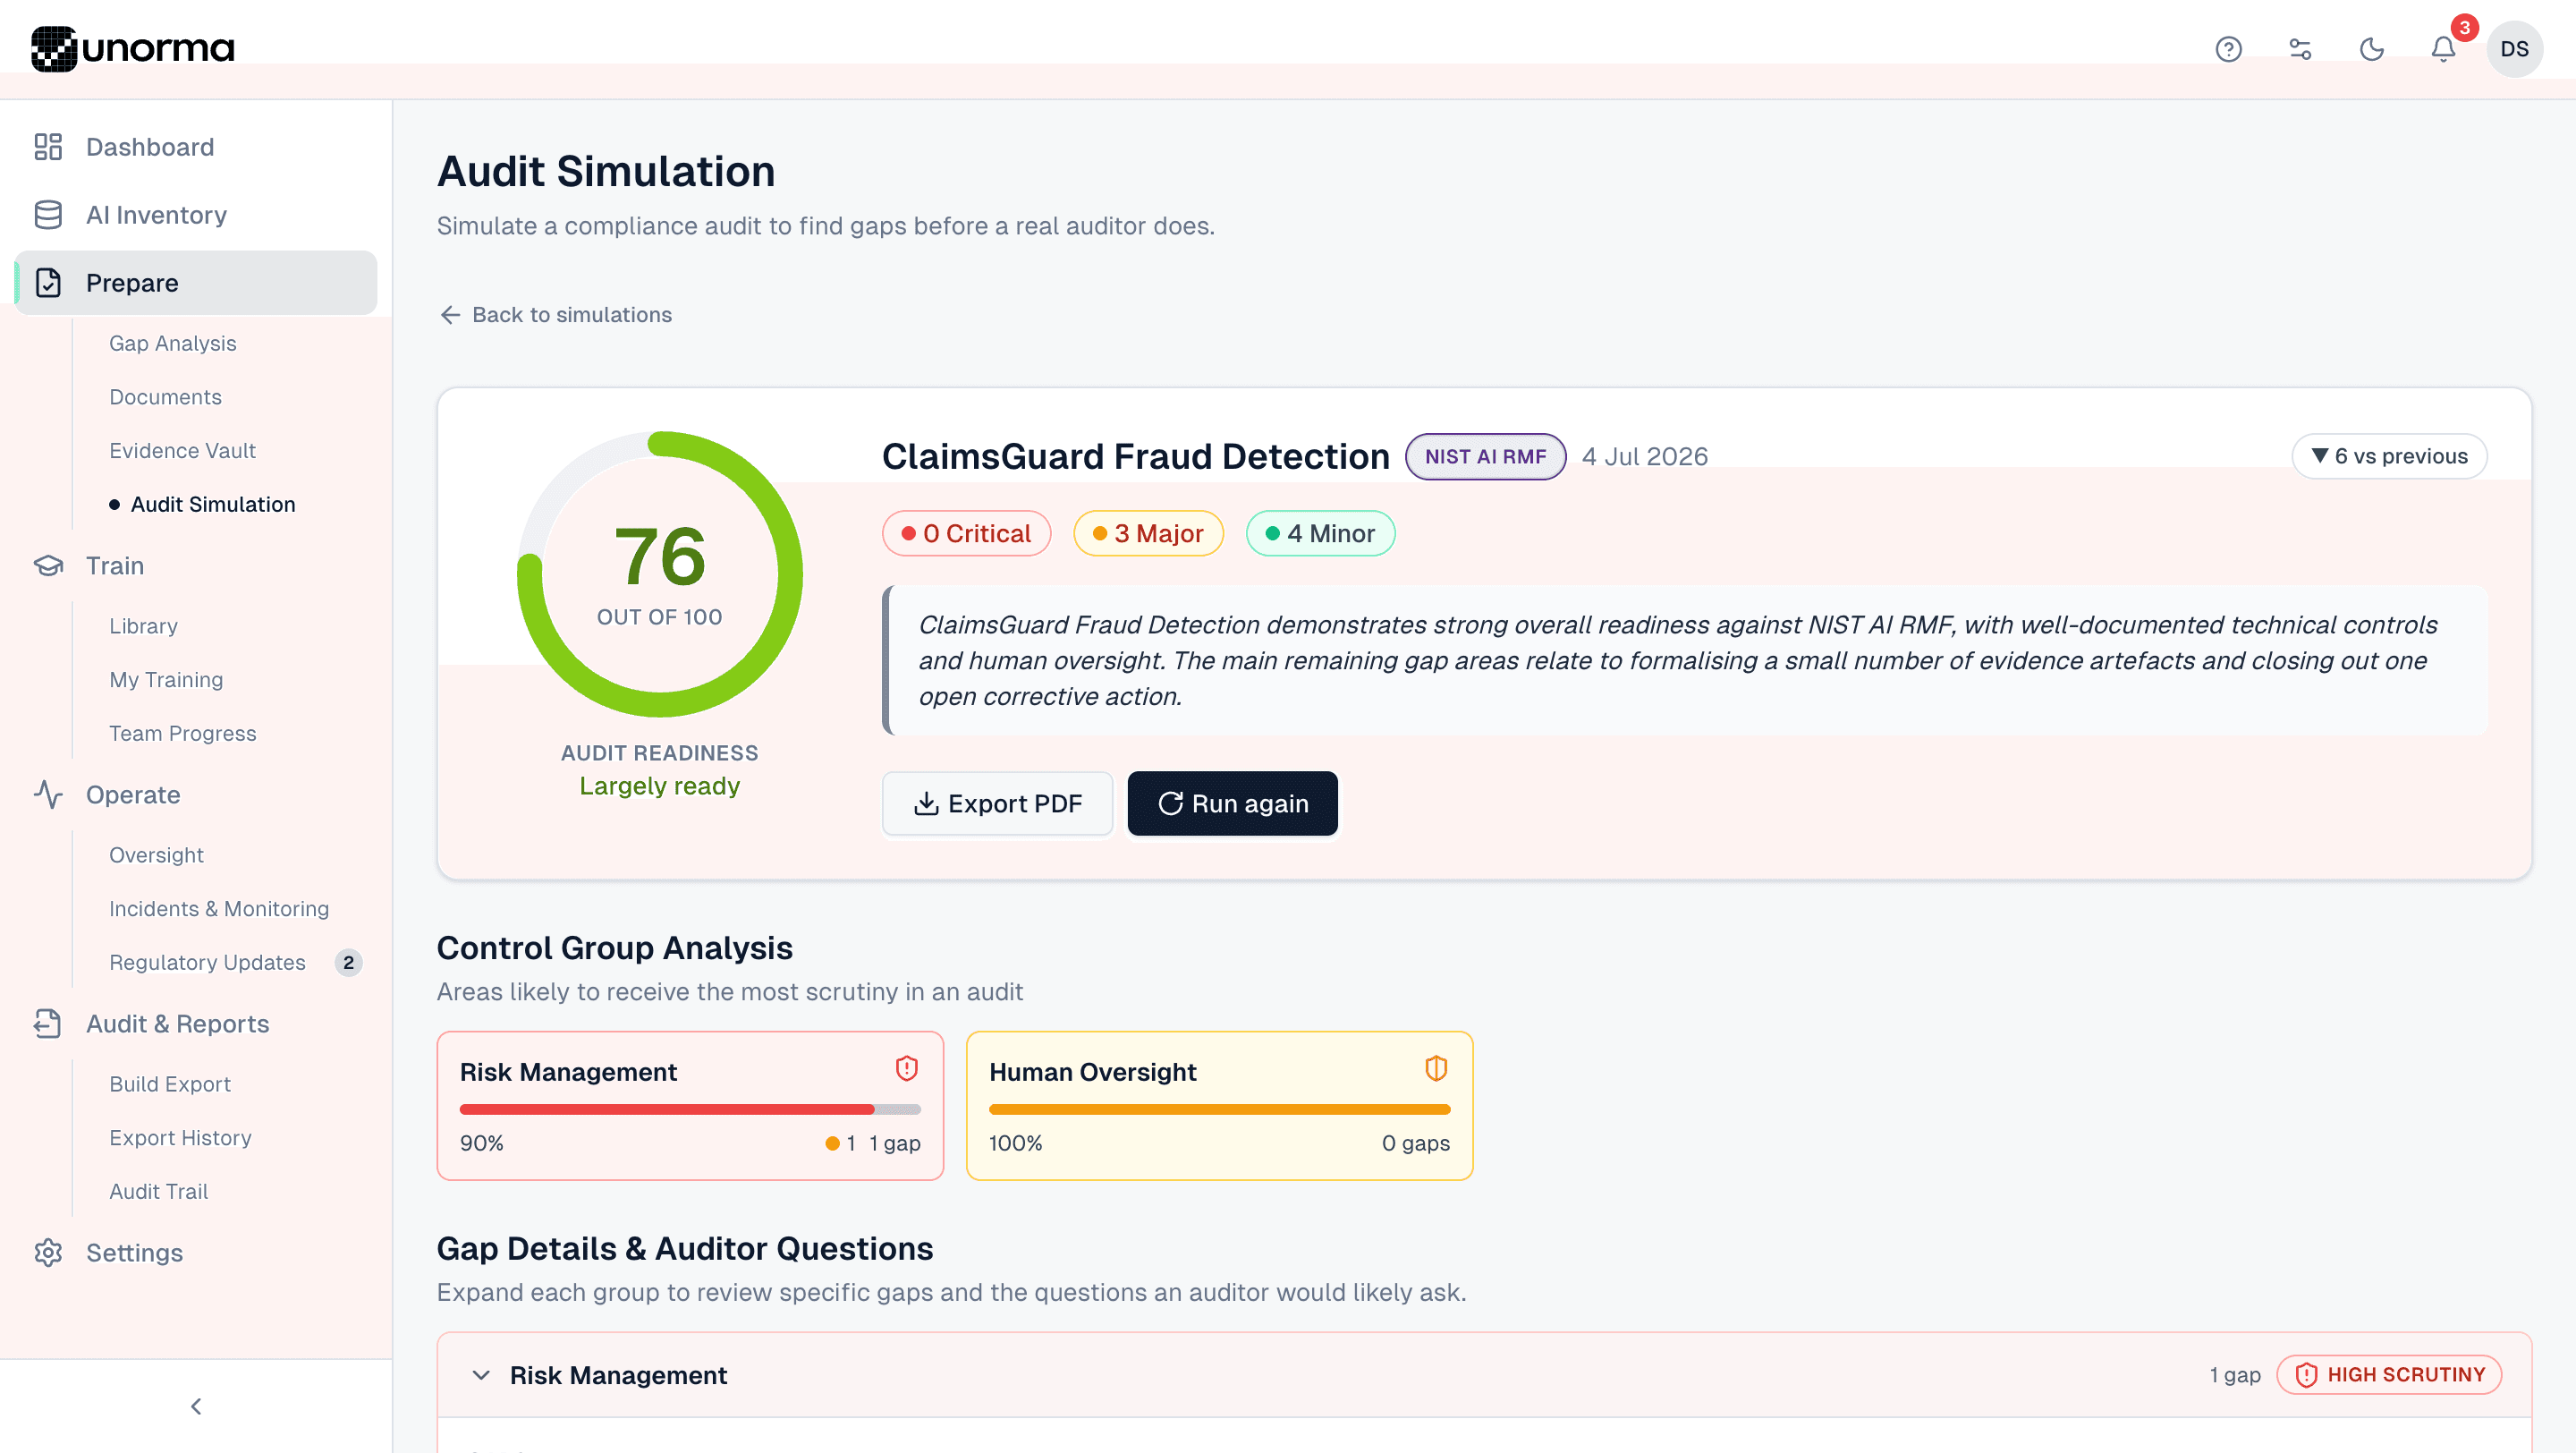Toggle dark mode moon icon
This screenshot has width=2576, height=1453.
click(x=2372, y=49)
